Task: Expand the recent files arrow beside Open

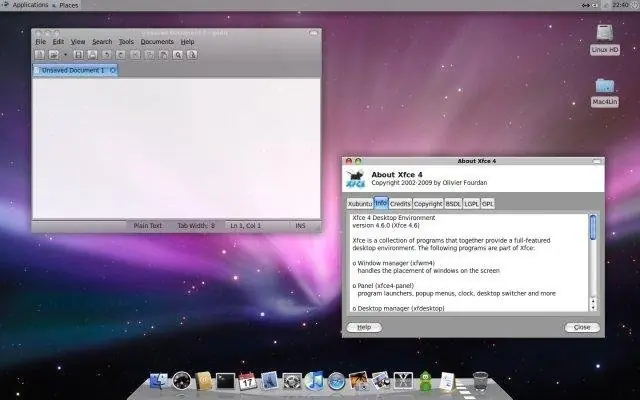Action: (x=65, y=55)
